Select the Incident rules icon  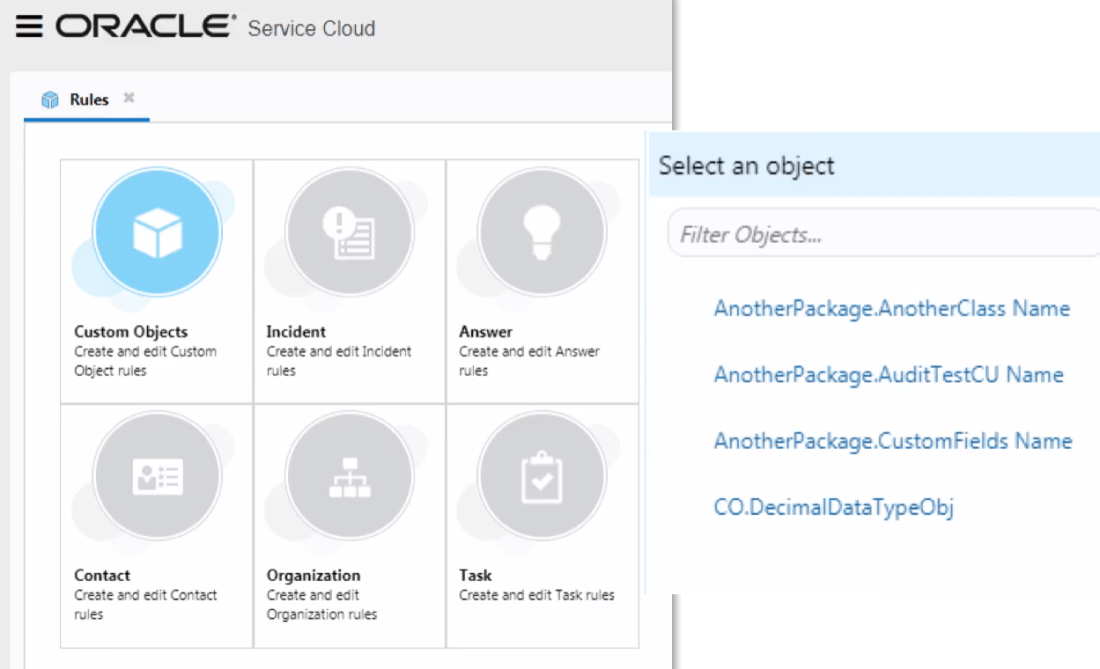(x=349, y=232)
